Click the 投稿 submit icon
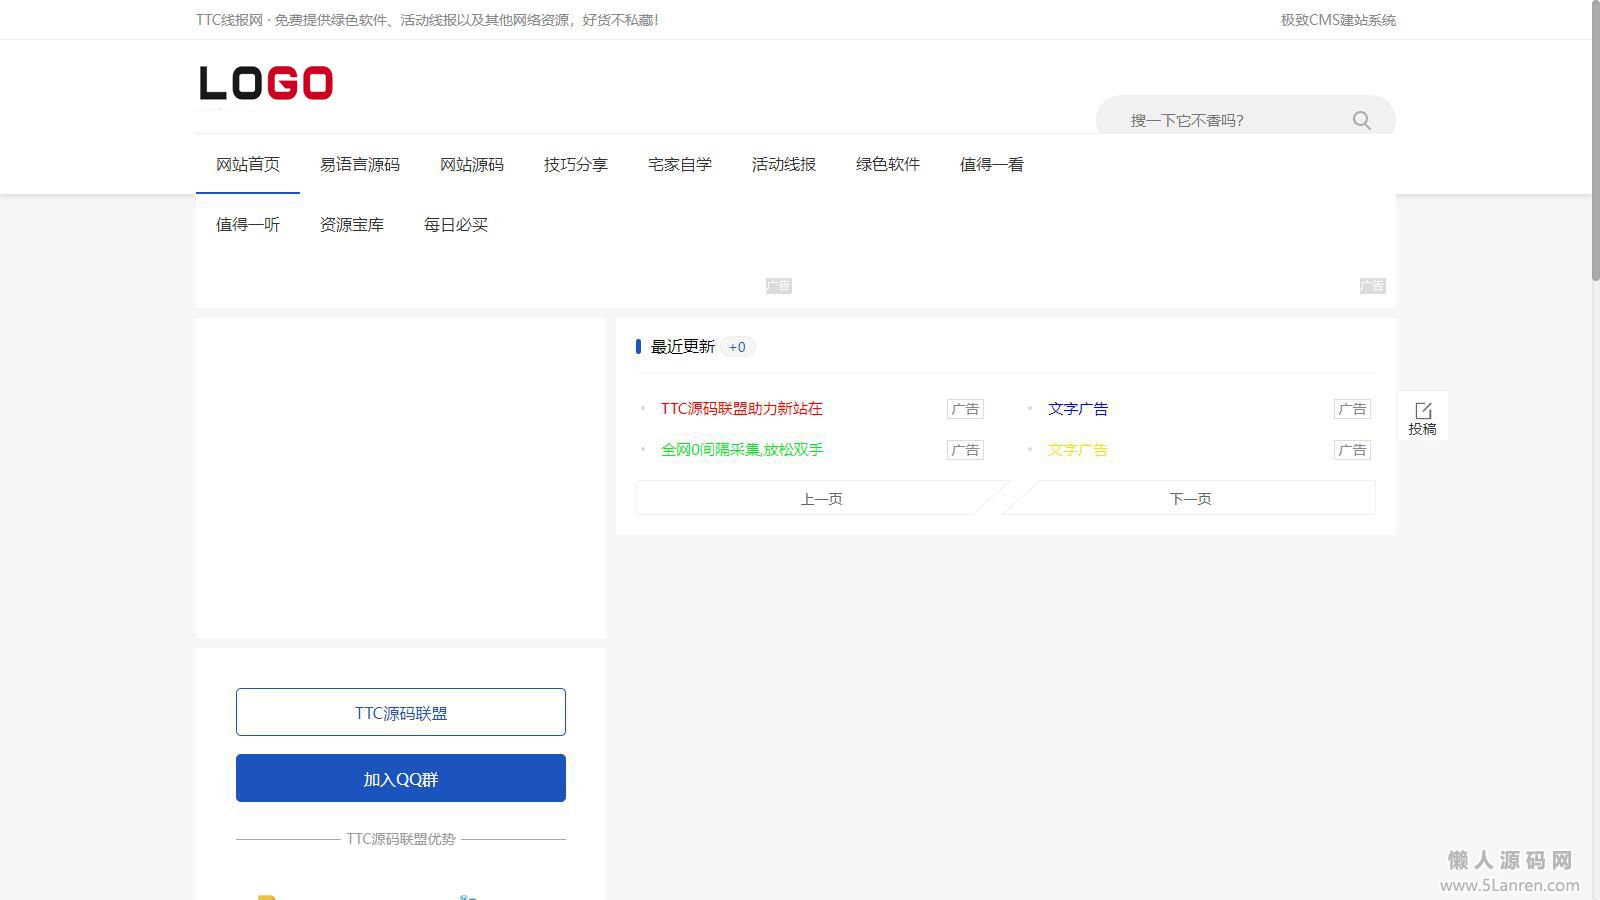The image size is (1600, 900). 1422,418
